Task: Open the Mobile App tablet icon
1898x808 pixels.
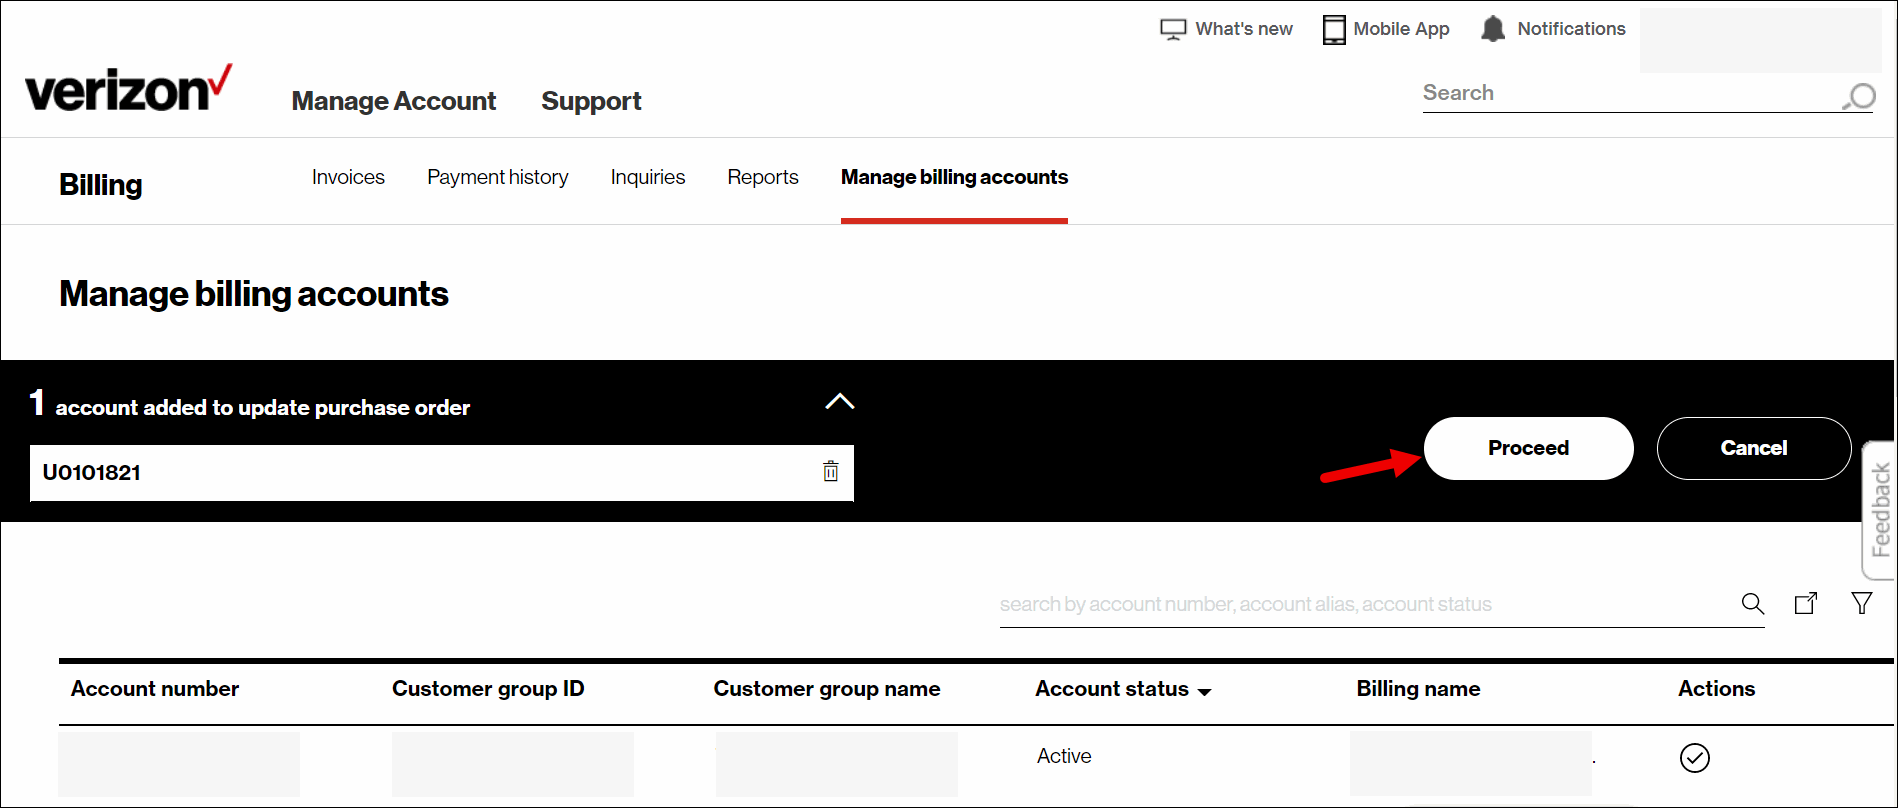Action: pyautogui.click(x=1334, y=30)
